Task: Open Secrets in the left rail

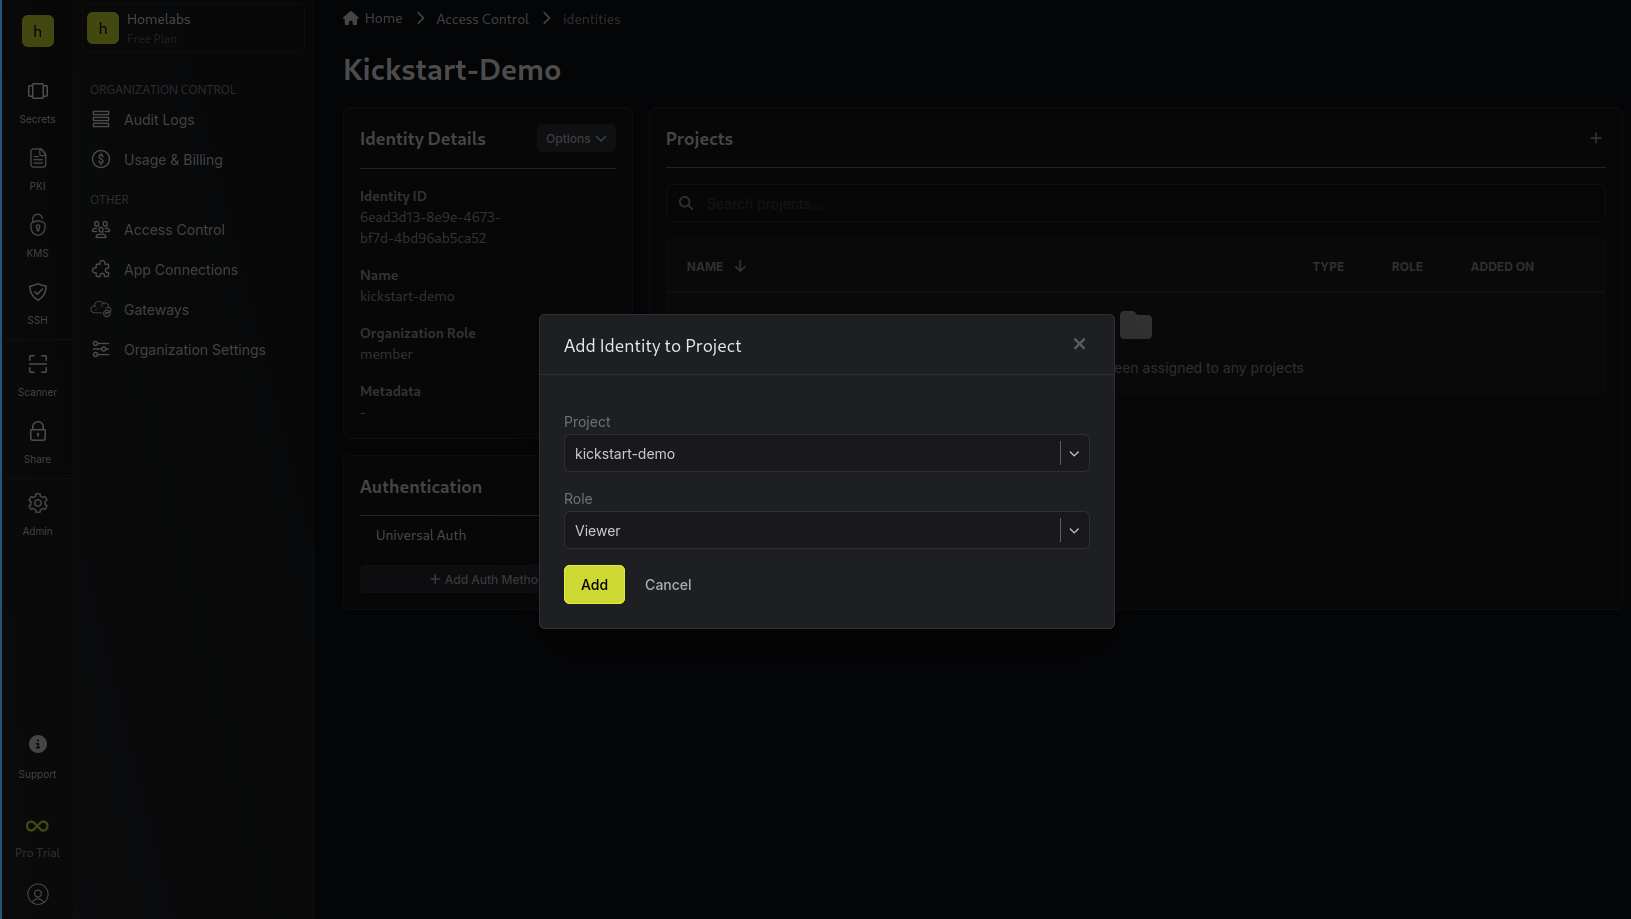Action: (x=37, y=103)
